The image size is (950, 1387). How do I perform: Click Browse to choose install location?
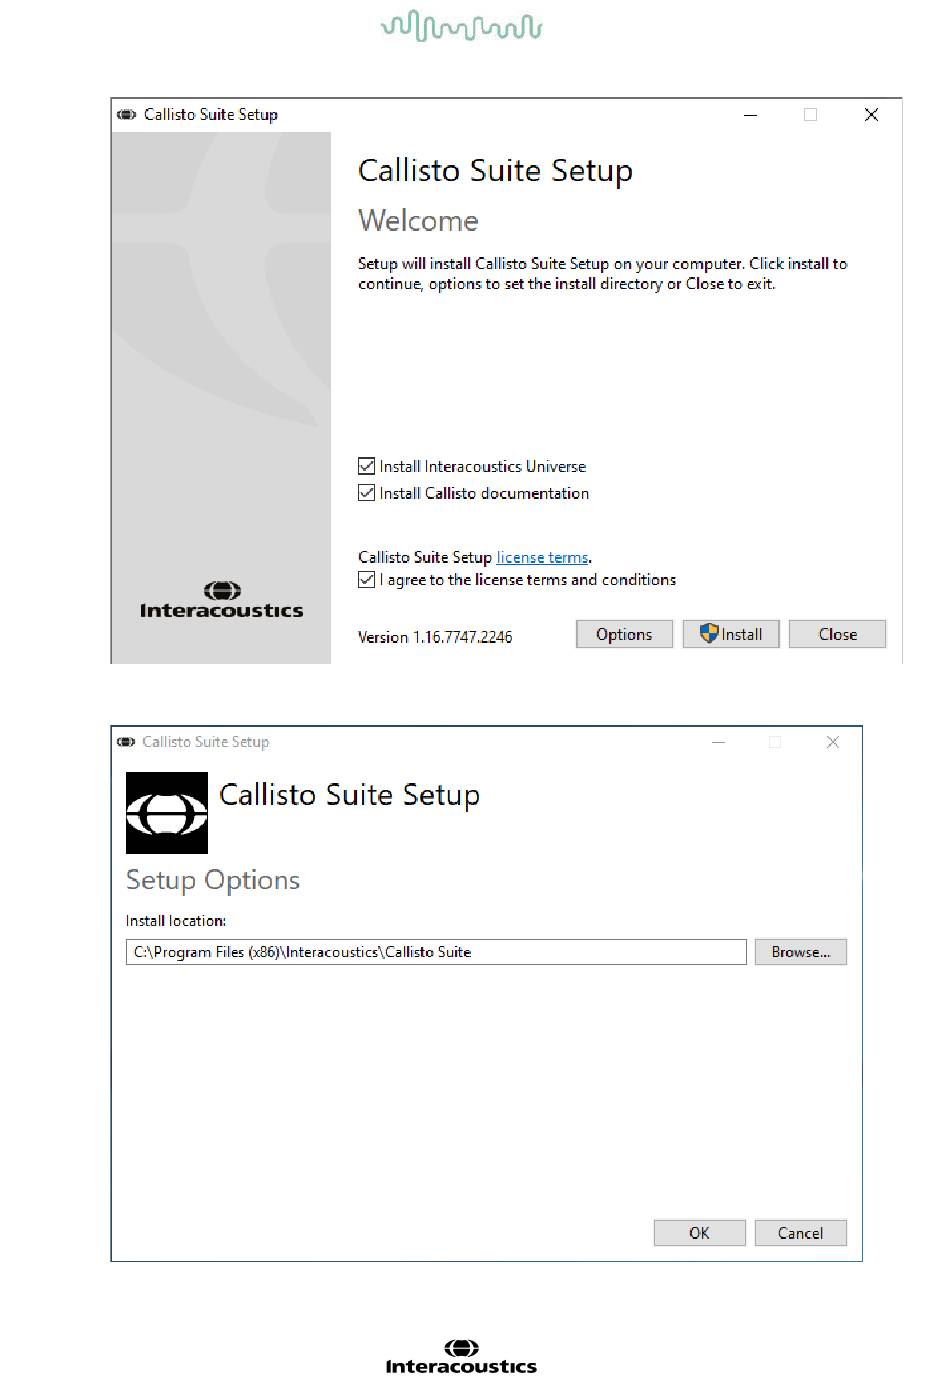tap(801, 952)
